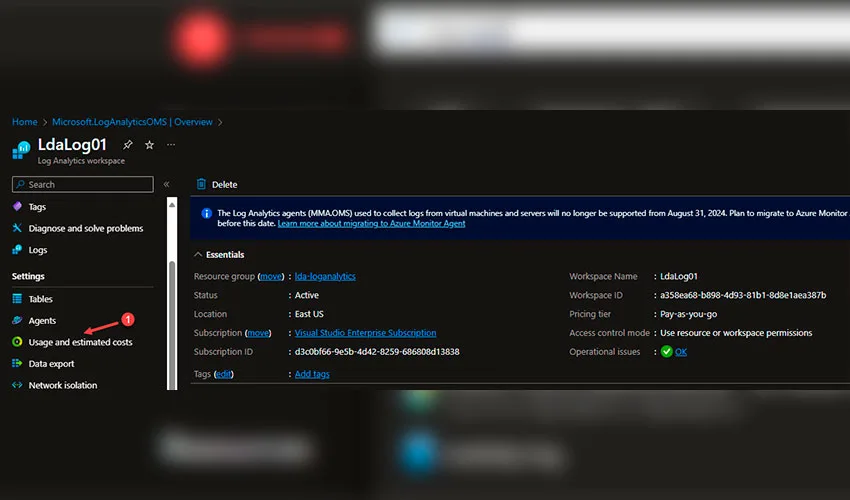The width and height of the screenshot is (850, 500).
Task: Click the Network isolation icon
Action: click(17, 385)
